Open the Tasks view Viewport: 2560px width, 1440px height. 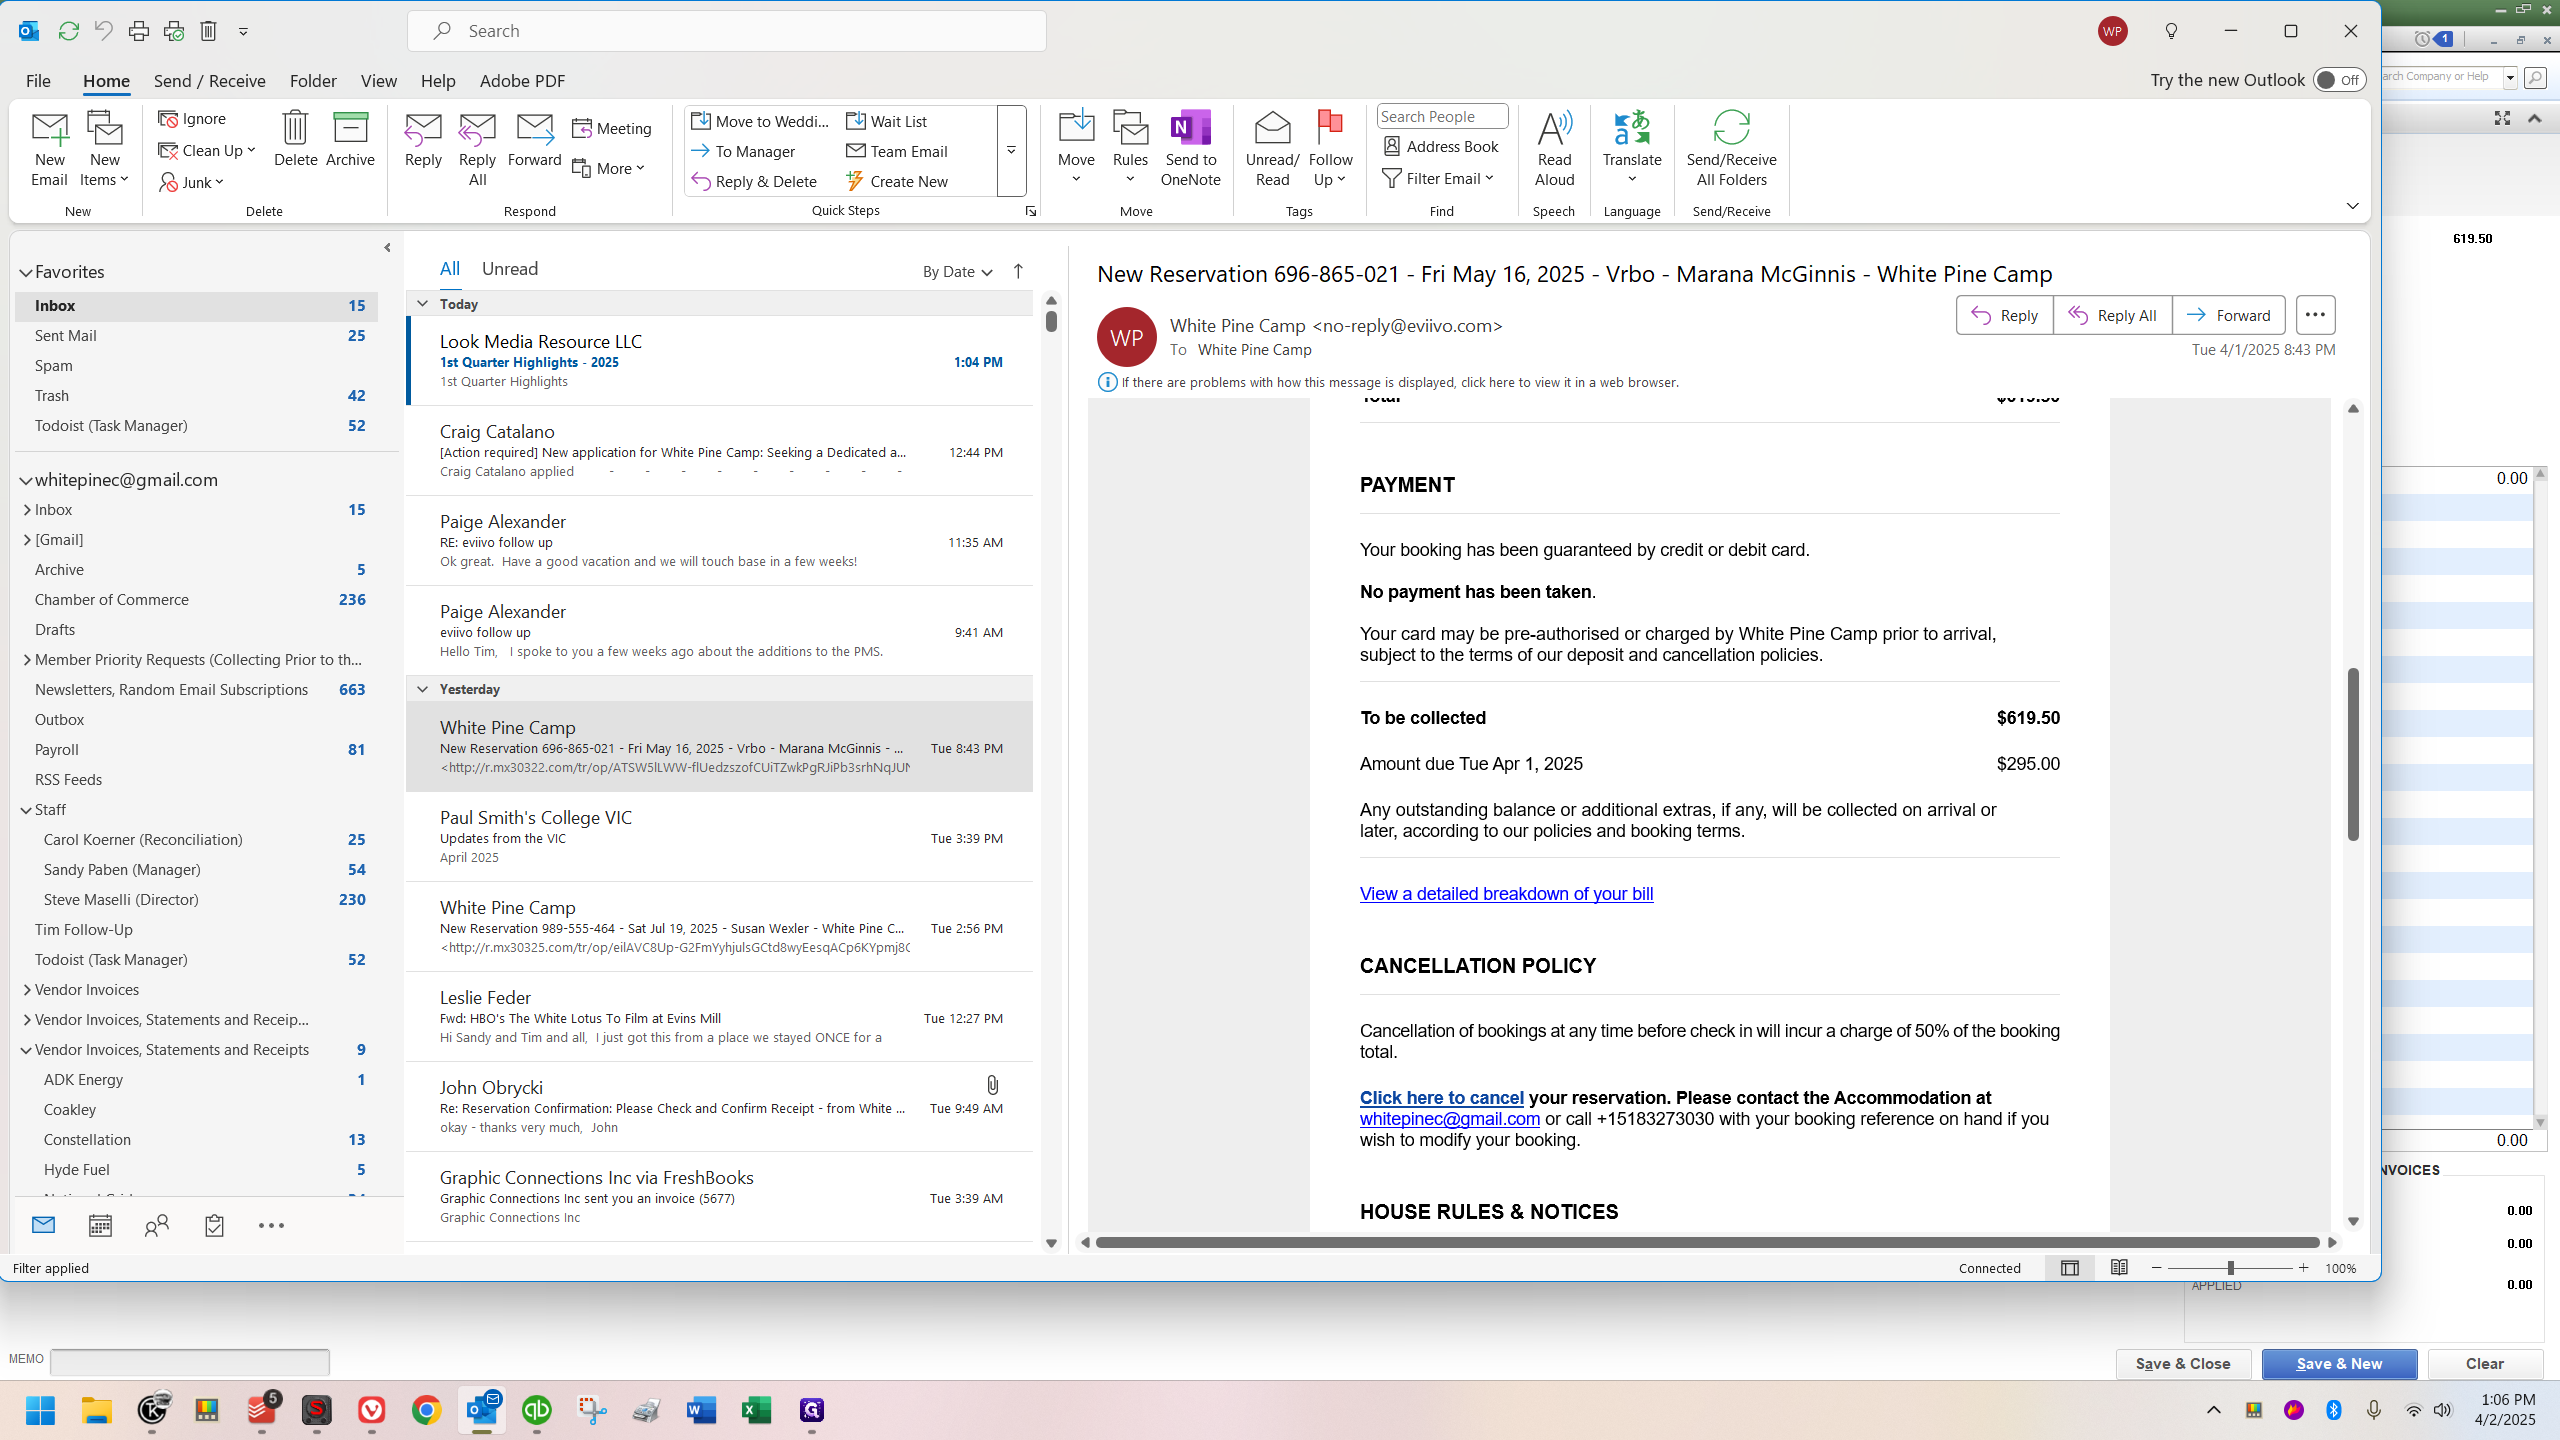214,1225
